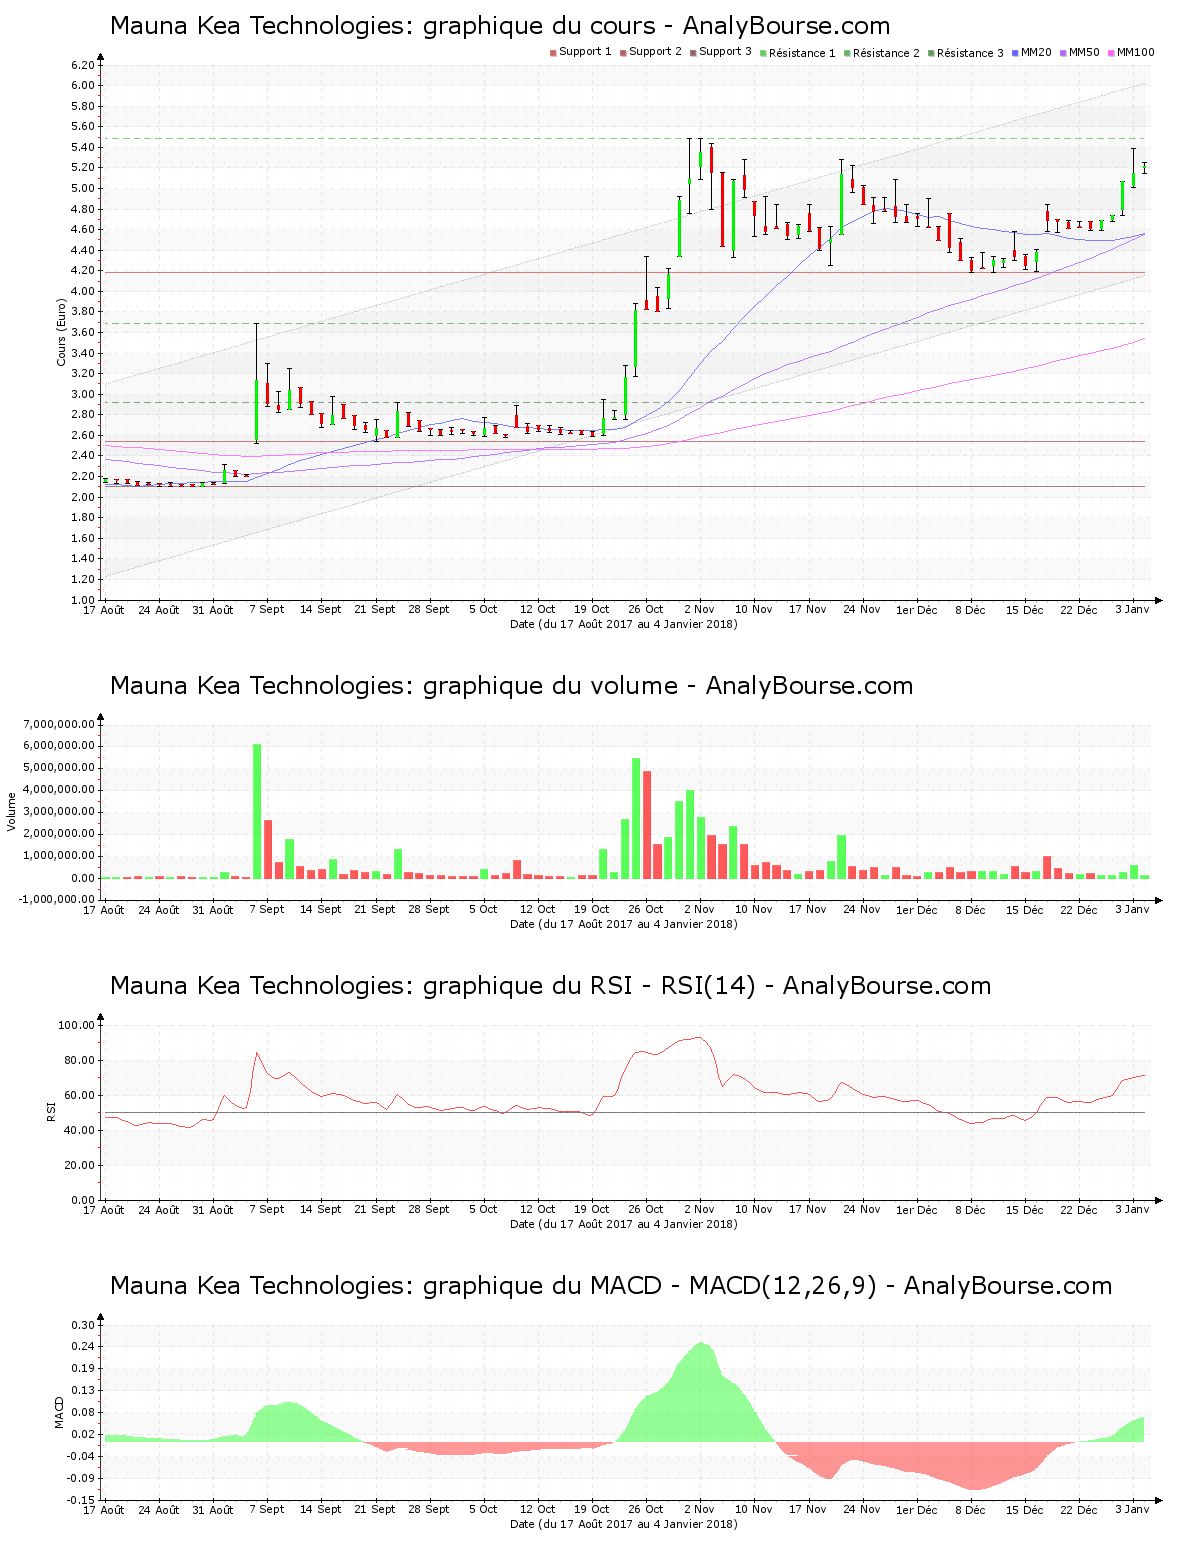Click the tallest green volume bar near 7 Sept
The width and height of the screenshot is (1200, 1550).
click(x=257, y=811)
